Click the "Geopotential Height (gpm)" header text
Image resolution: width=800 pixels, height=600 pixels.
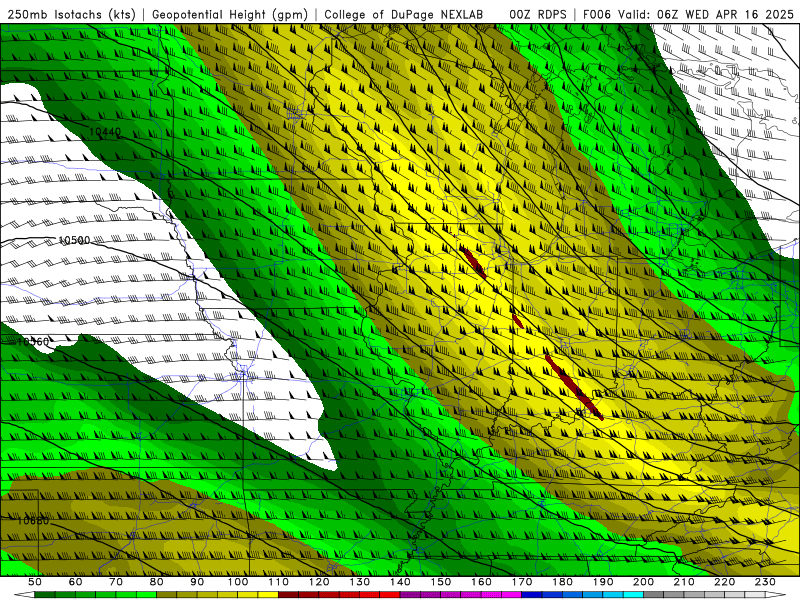click(230, 15)
